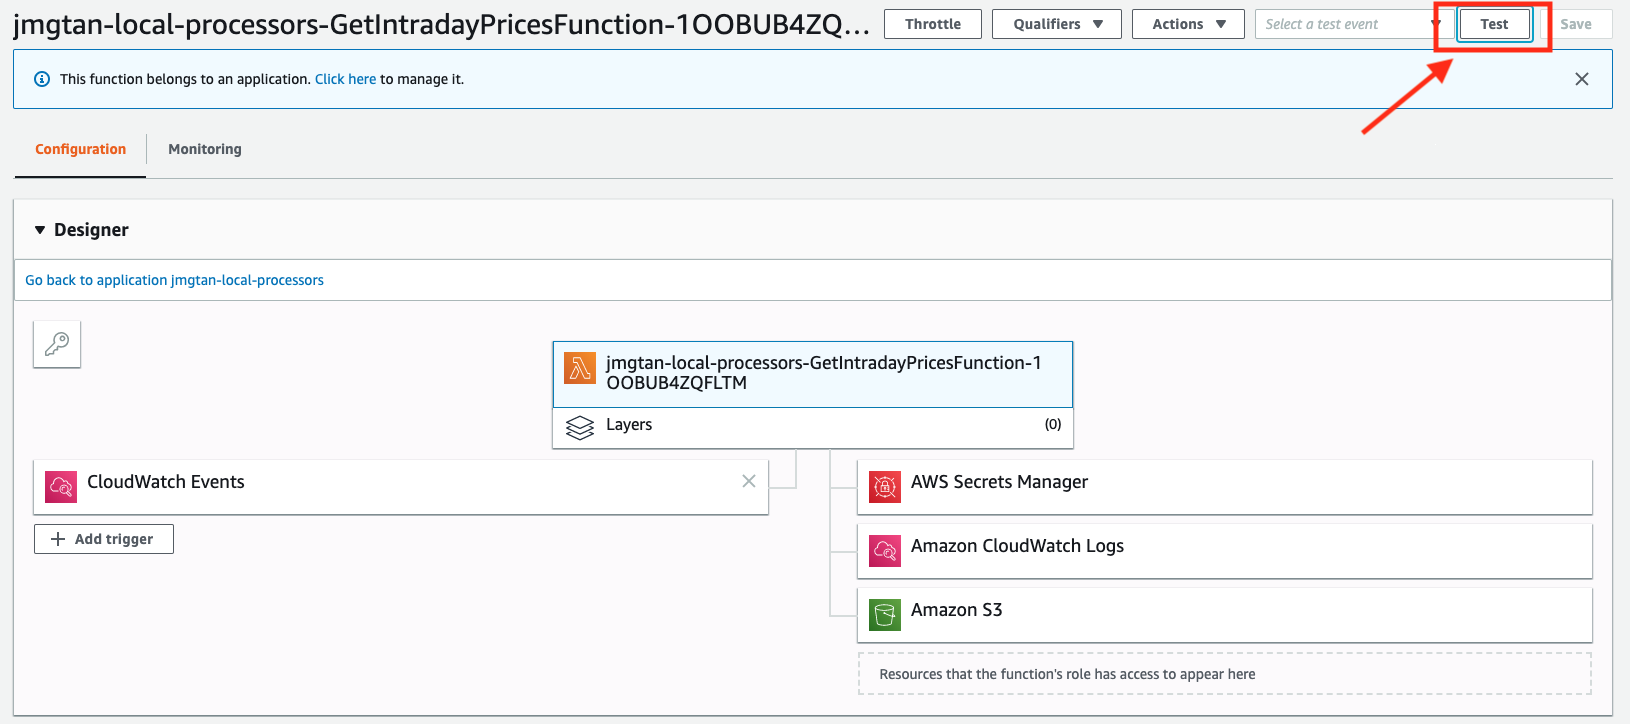Image resolution: width=1630 pixels, height=724 pixels.
Task: Click the Amazon CloudWatch Logs icon
Action: click(x=885, y=551)
